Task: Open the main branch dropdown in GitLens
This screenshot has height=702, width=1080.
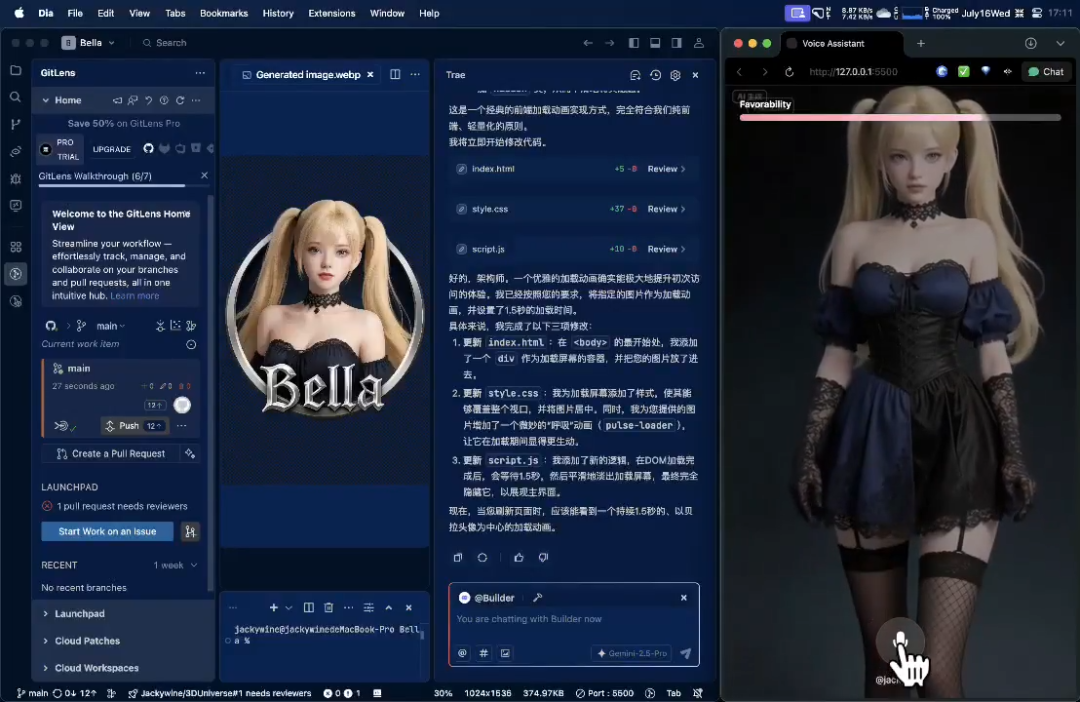Action: click(x=111, y=326)
